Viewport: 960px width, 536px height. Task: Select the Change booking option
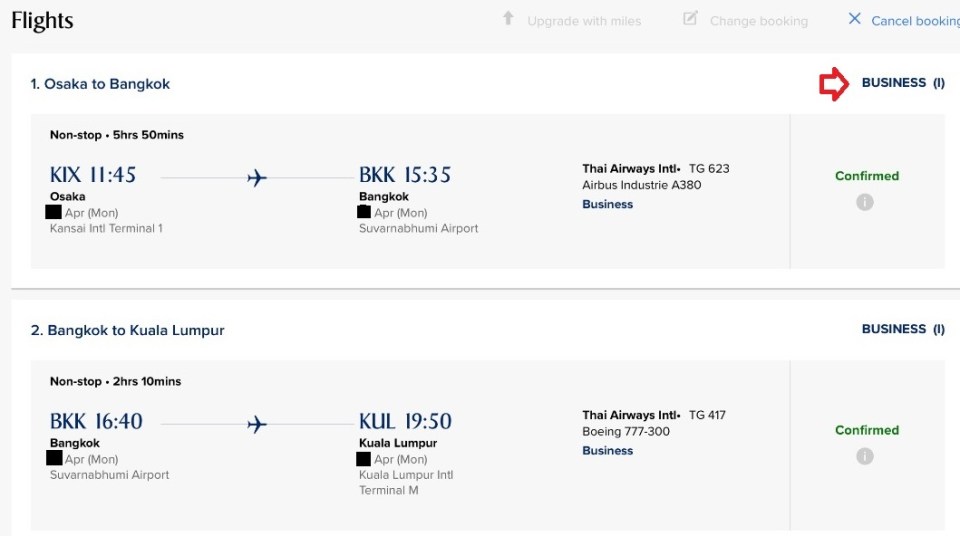(x=758, y=21)
